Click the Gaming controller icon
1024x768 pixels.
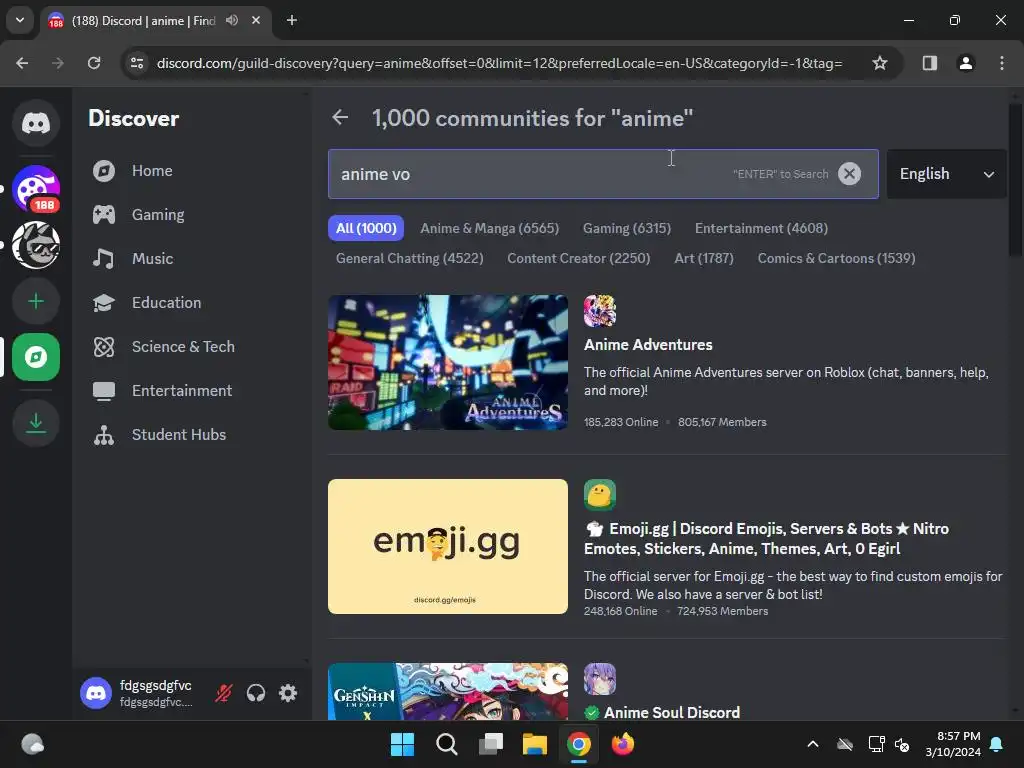(x=104, y=215)
